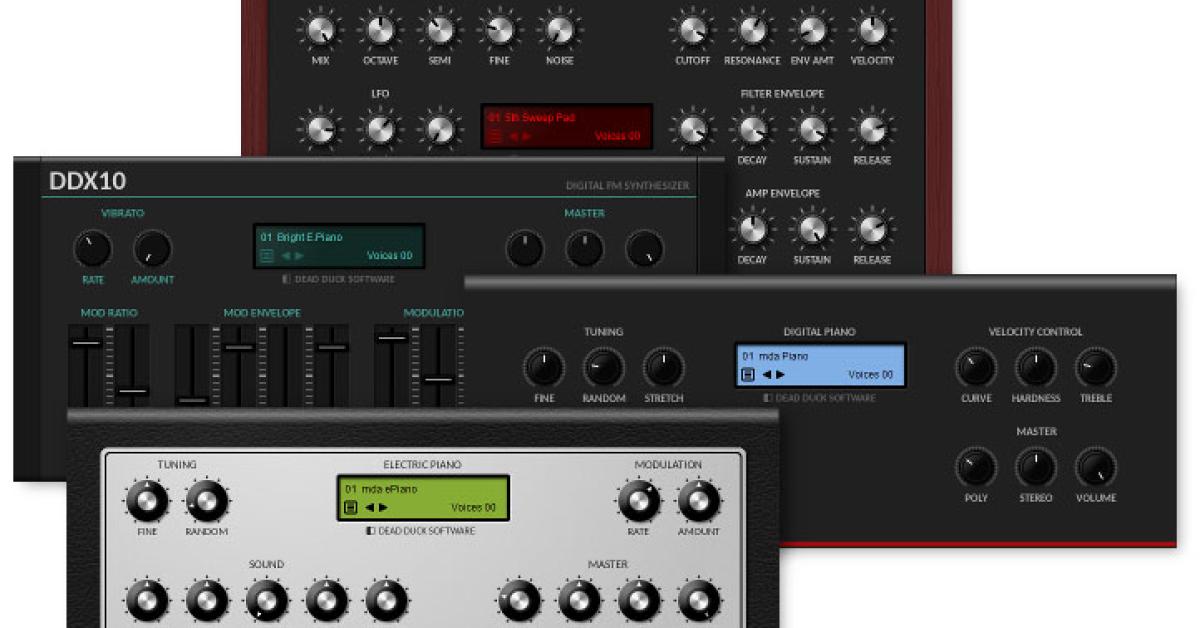Screen dimensions: 1200x628
Task: Open the preset menu icon in DDX10 display
Action: [267, 256]
